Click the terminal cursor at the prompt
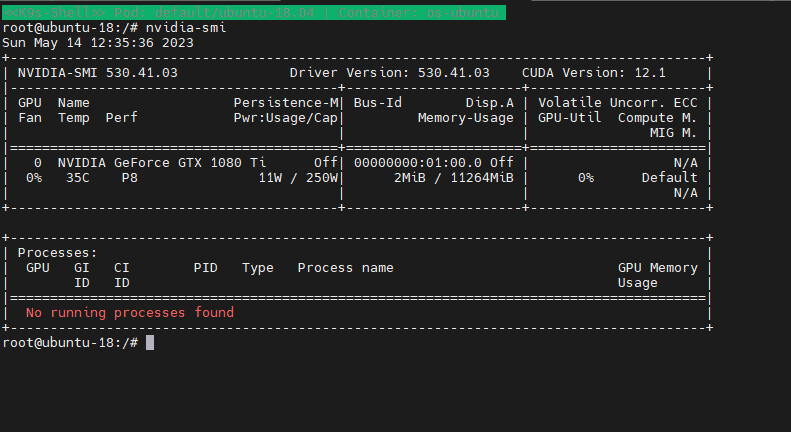The height and width of the screenshot is (432, 791). coord(150,342)
